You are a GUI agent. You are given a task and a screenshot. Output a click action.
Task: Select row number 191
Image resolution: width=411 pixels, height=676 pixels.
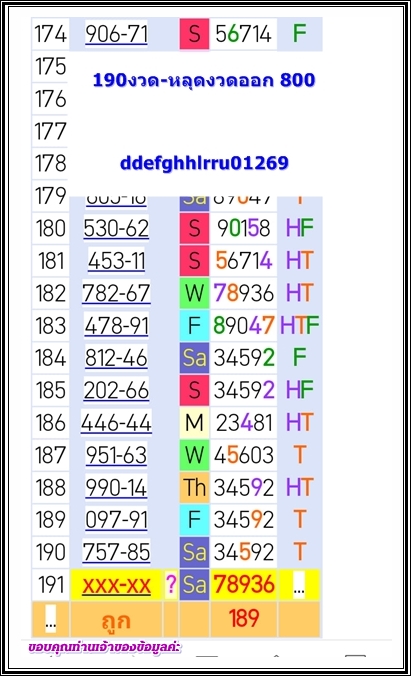pos(50,585)
